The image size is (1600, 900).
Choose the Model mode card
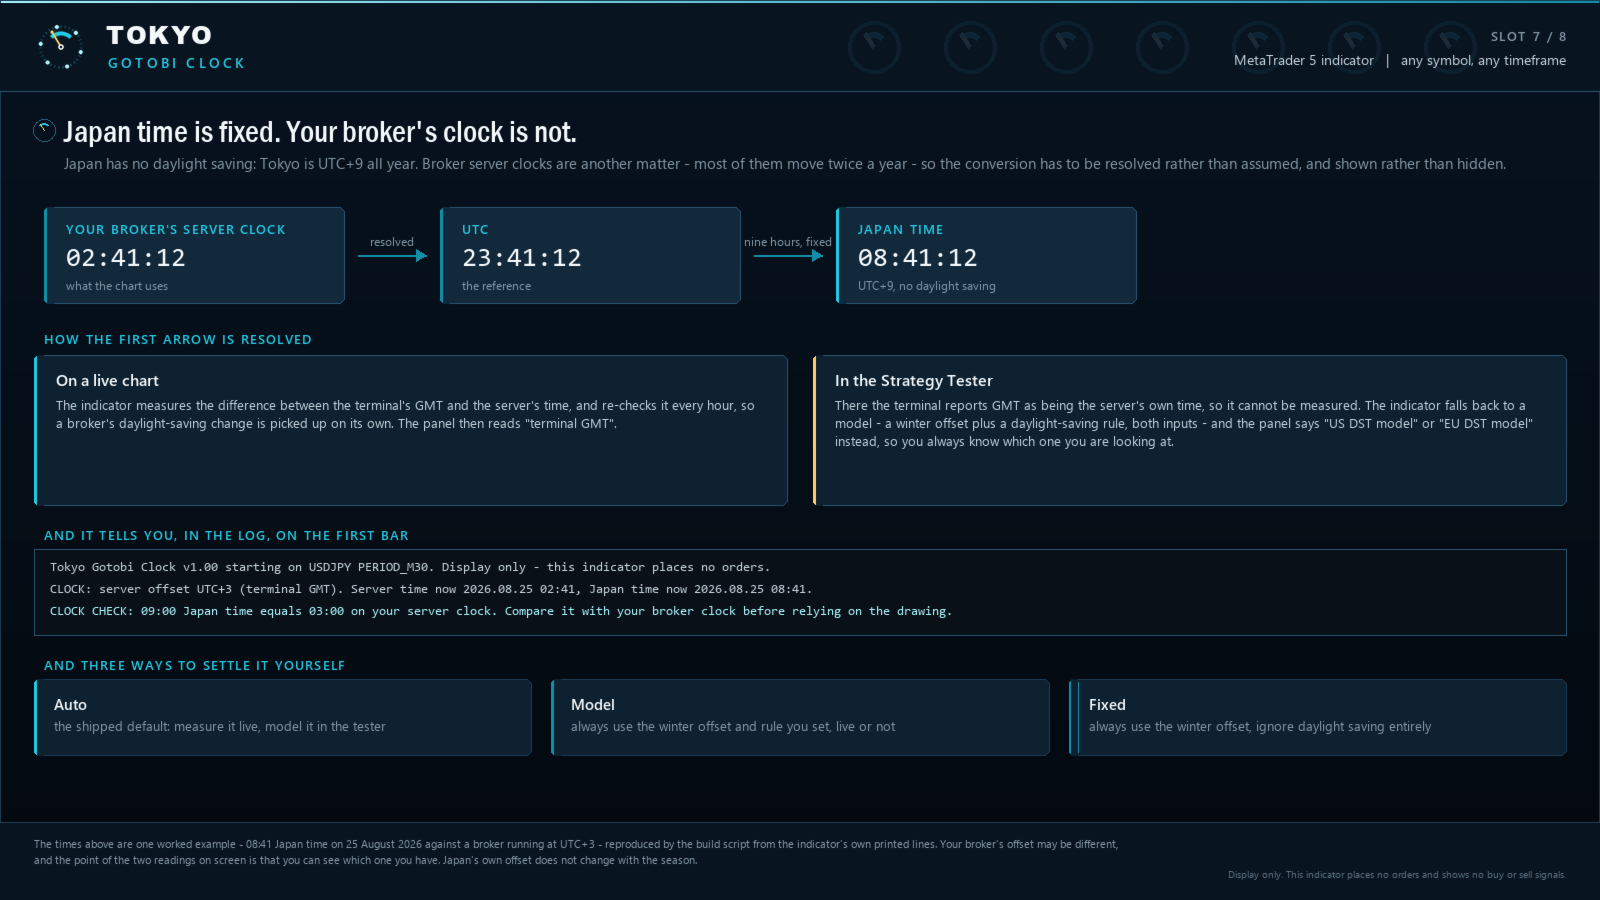point(800,717)
